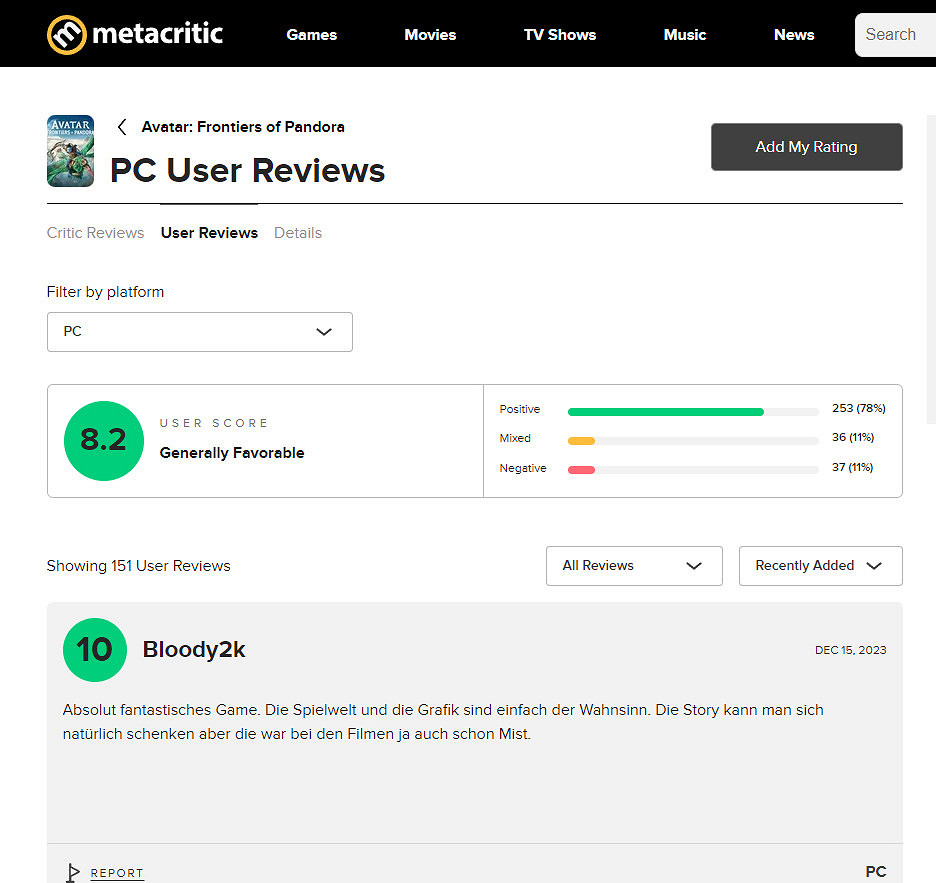Open the TV Shows navigation menu
This screenshot has width=936, height=883.
pos(560,35)
